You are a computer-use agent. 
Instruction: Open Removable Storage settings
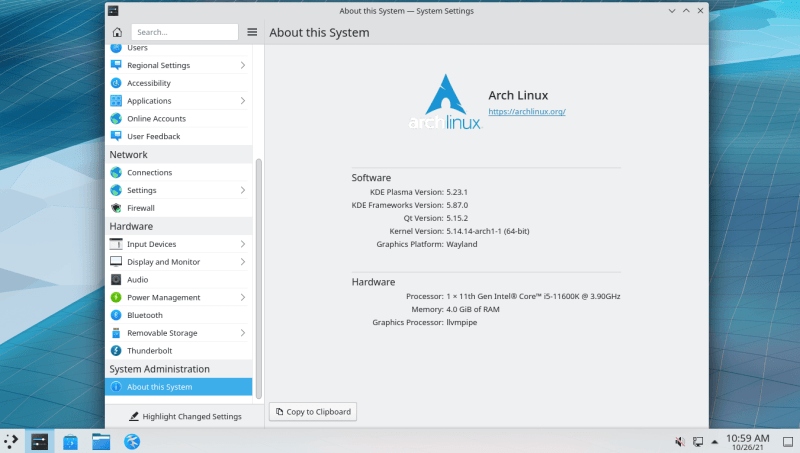pos(162,333)
